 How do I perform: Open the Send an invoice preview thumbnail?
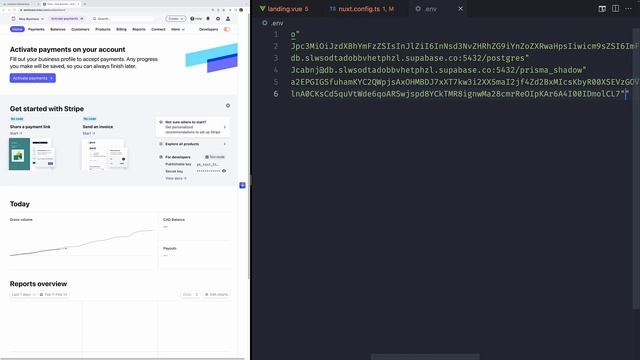point(104,155)
